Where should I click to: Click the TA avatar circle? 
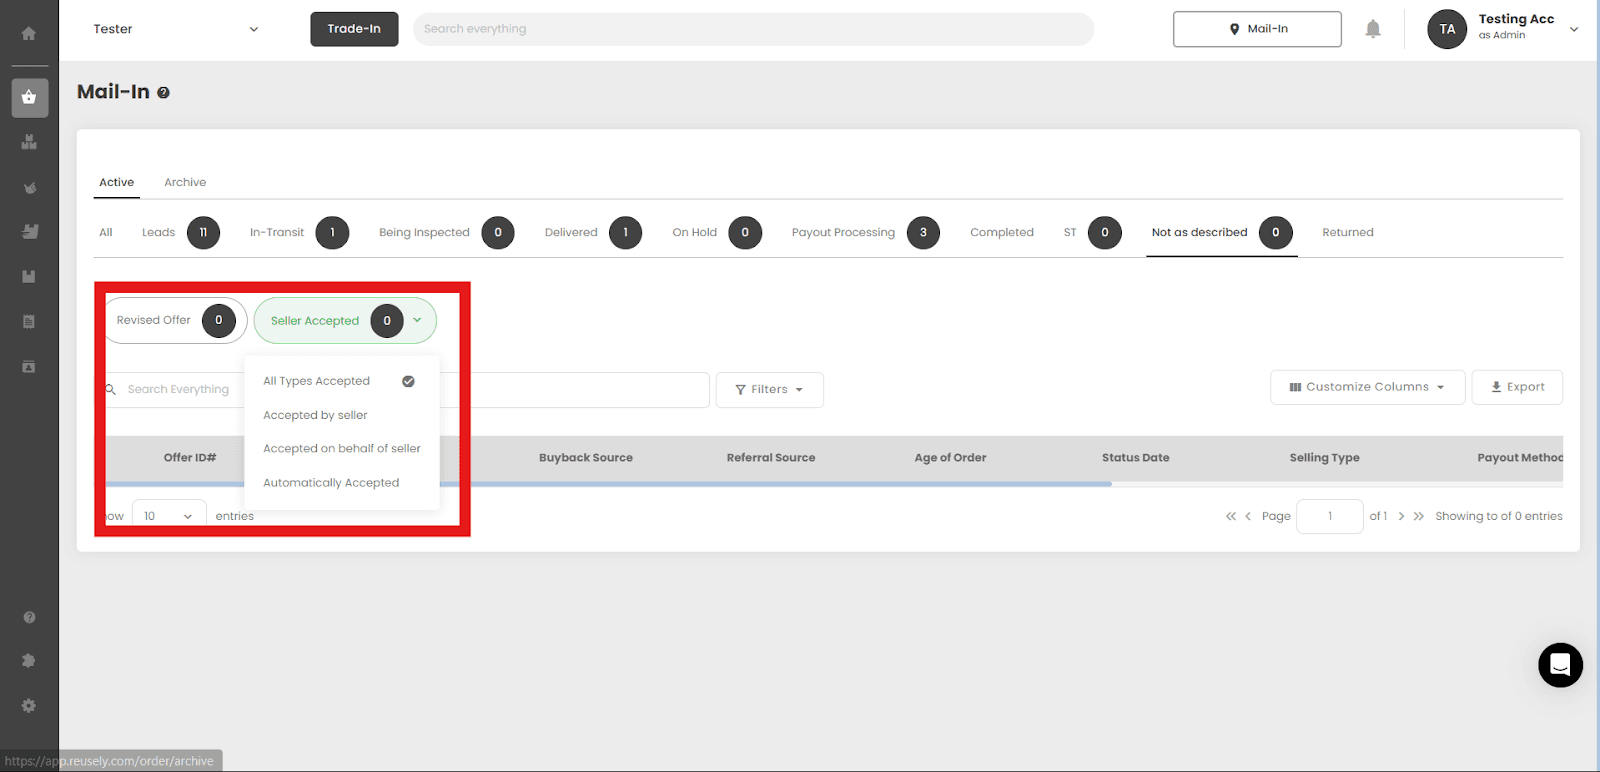1447,29
